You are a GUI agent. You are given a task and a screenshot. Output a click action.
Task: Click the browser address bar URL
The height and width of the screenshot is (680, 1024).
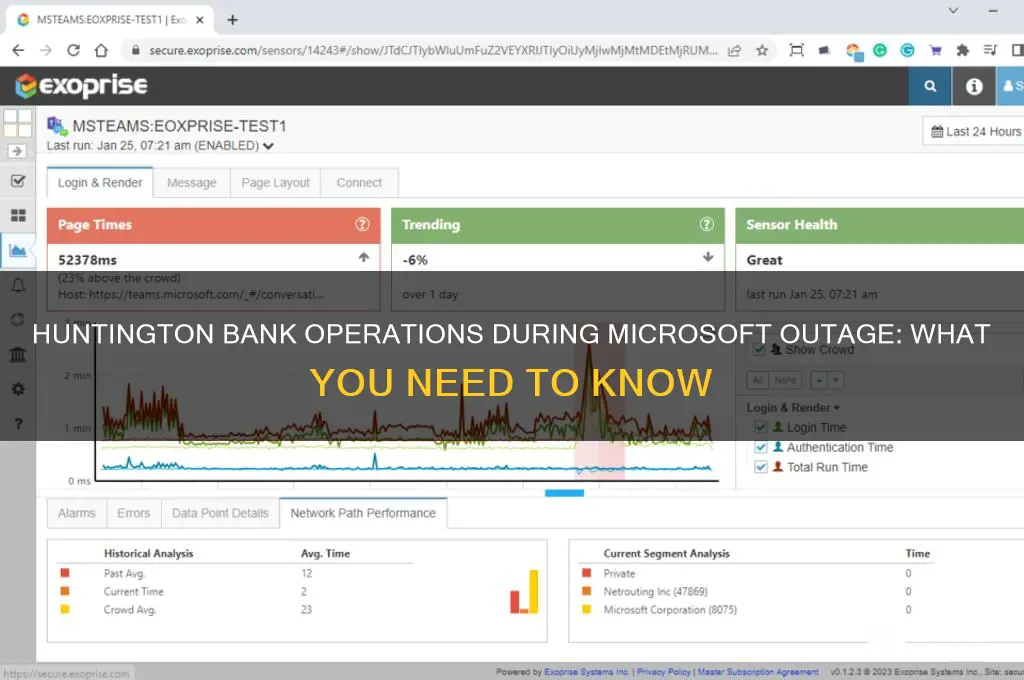[433, 50]
